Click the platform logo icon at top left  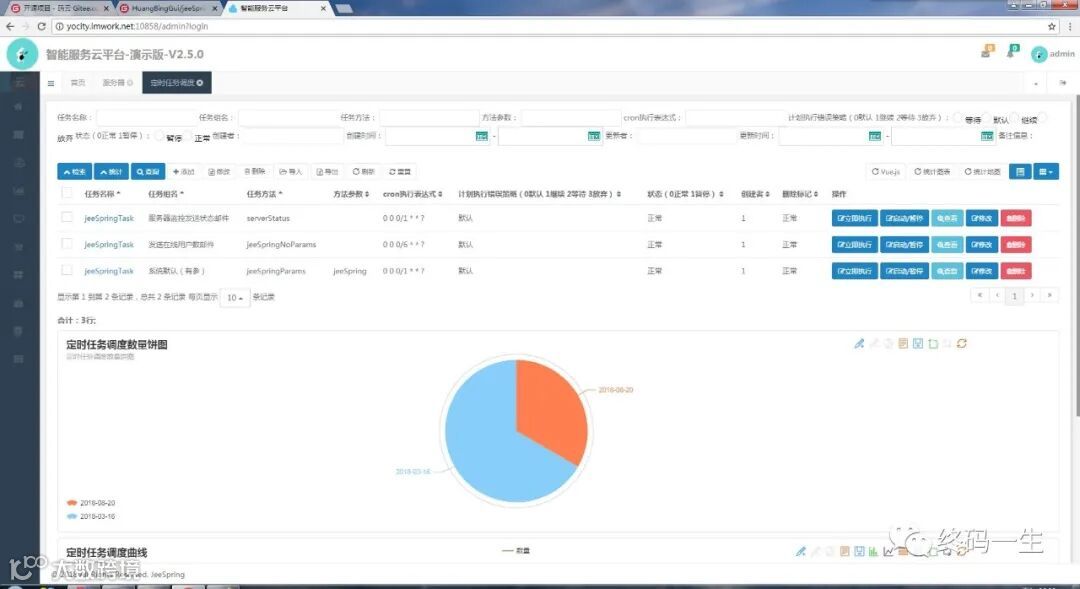(x=22, y=54)
